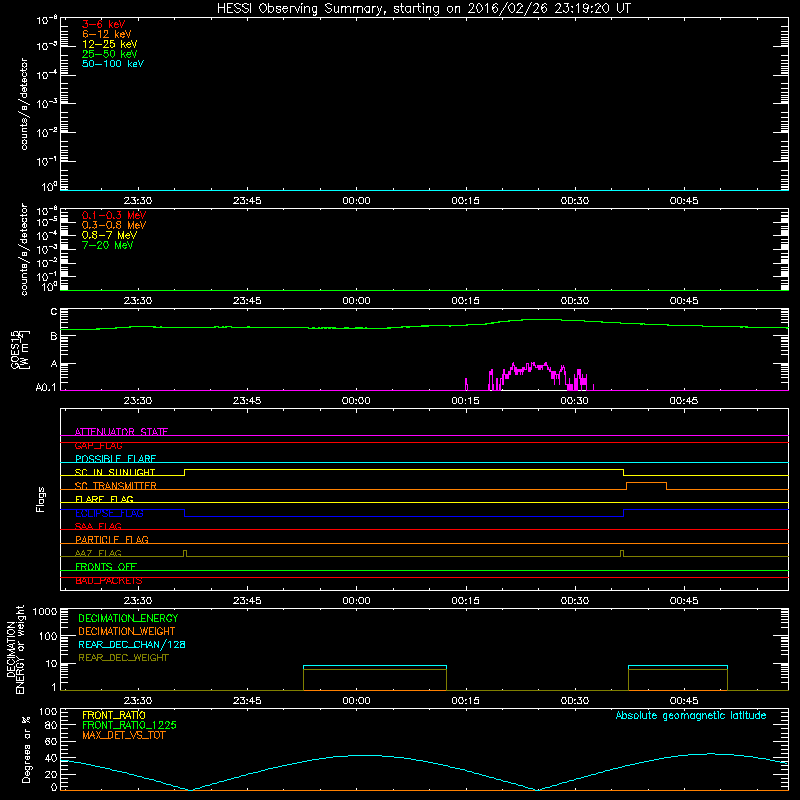Click the FRONT_RATIO_1225 legend label
This screenshot has width=800, height=800.
coord(129,725)
